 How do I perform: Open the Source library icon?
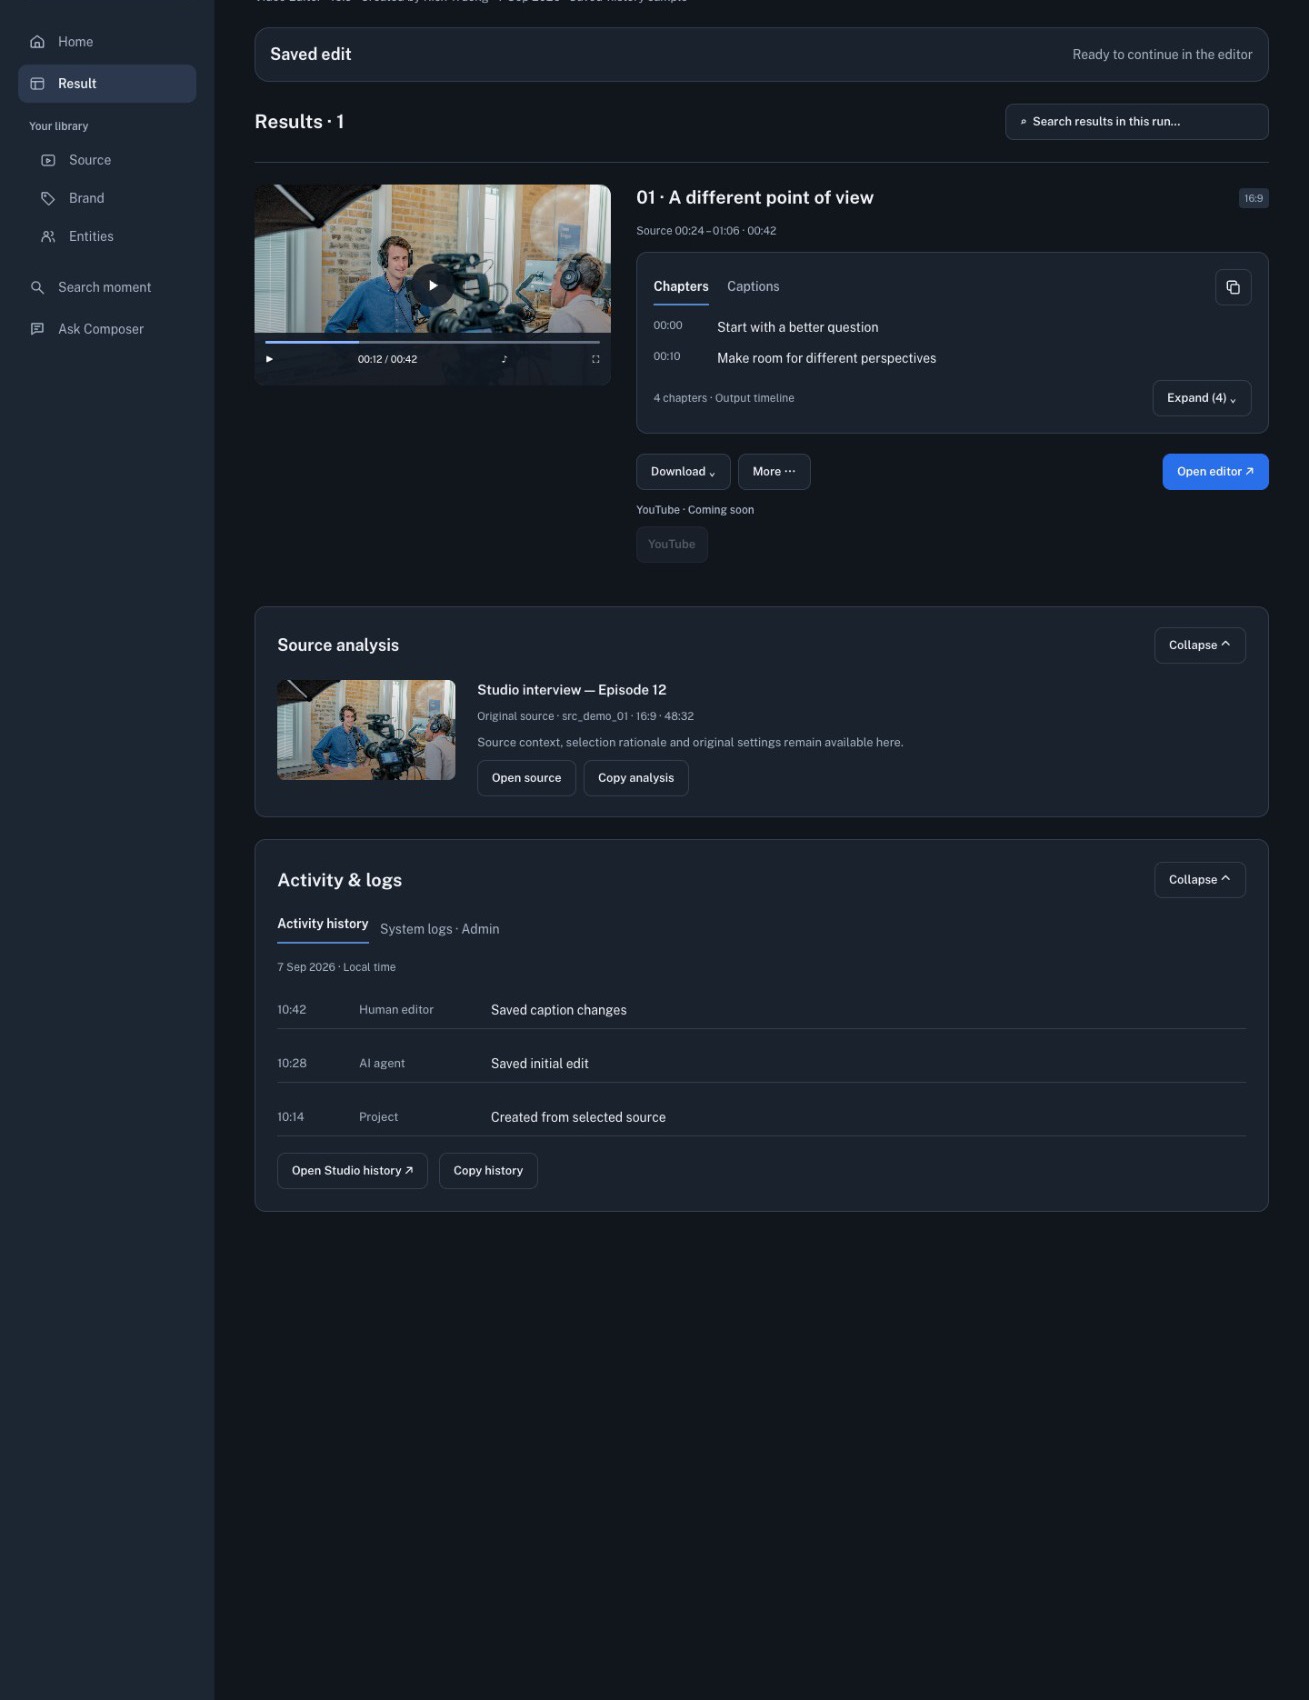[x=48, y=160]
